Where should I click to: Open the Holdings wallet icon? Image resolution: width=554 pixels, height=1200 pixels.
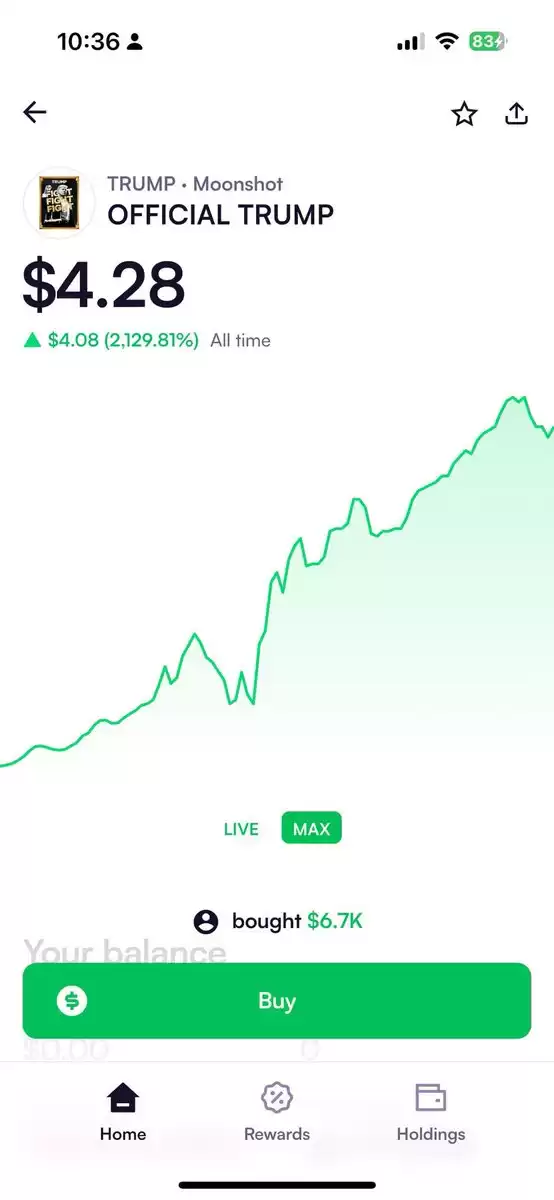[x=431, y=1098]
